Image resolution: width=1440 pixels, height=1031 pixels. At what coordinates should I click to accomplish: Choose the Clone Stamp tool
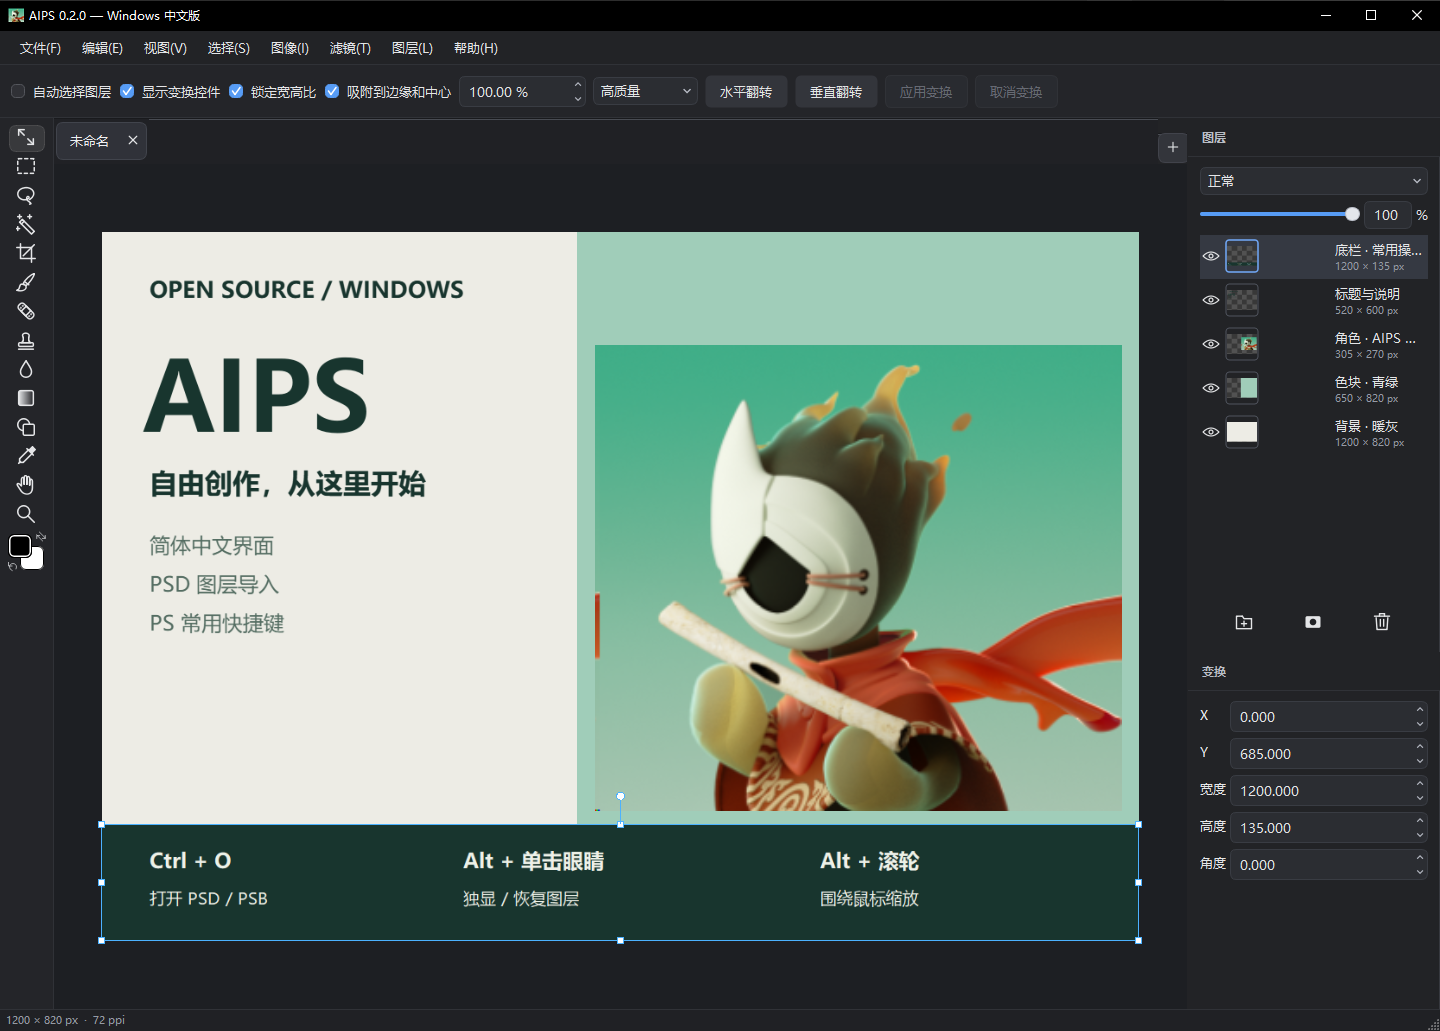tap(26, 340)
